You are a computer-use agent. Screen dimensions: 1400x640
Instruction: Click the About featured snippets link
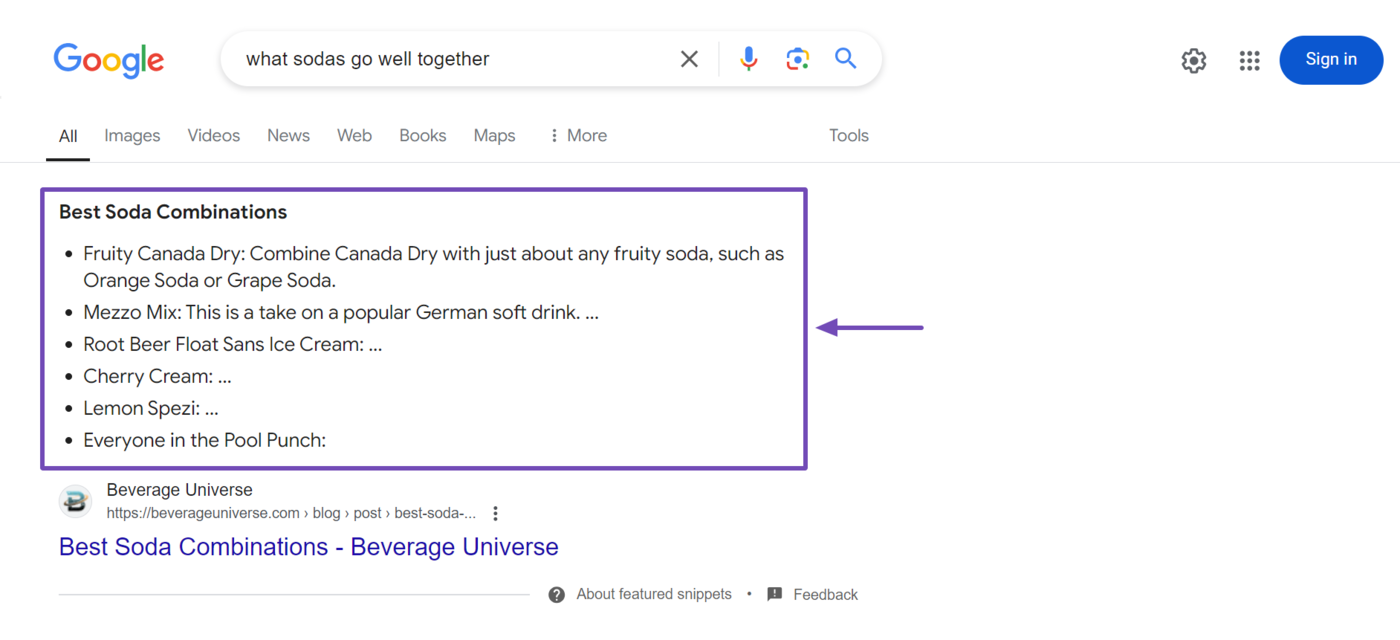[x=654, y=594]
